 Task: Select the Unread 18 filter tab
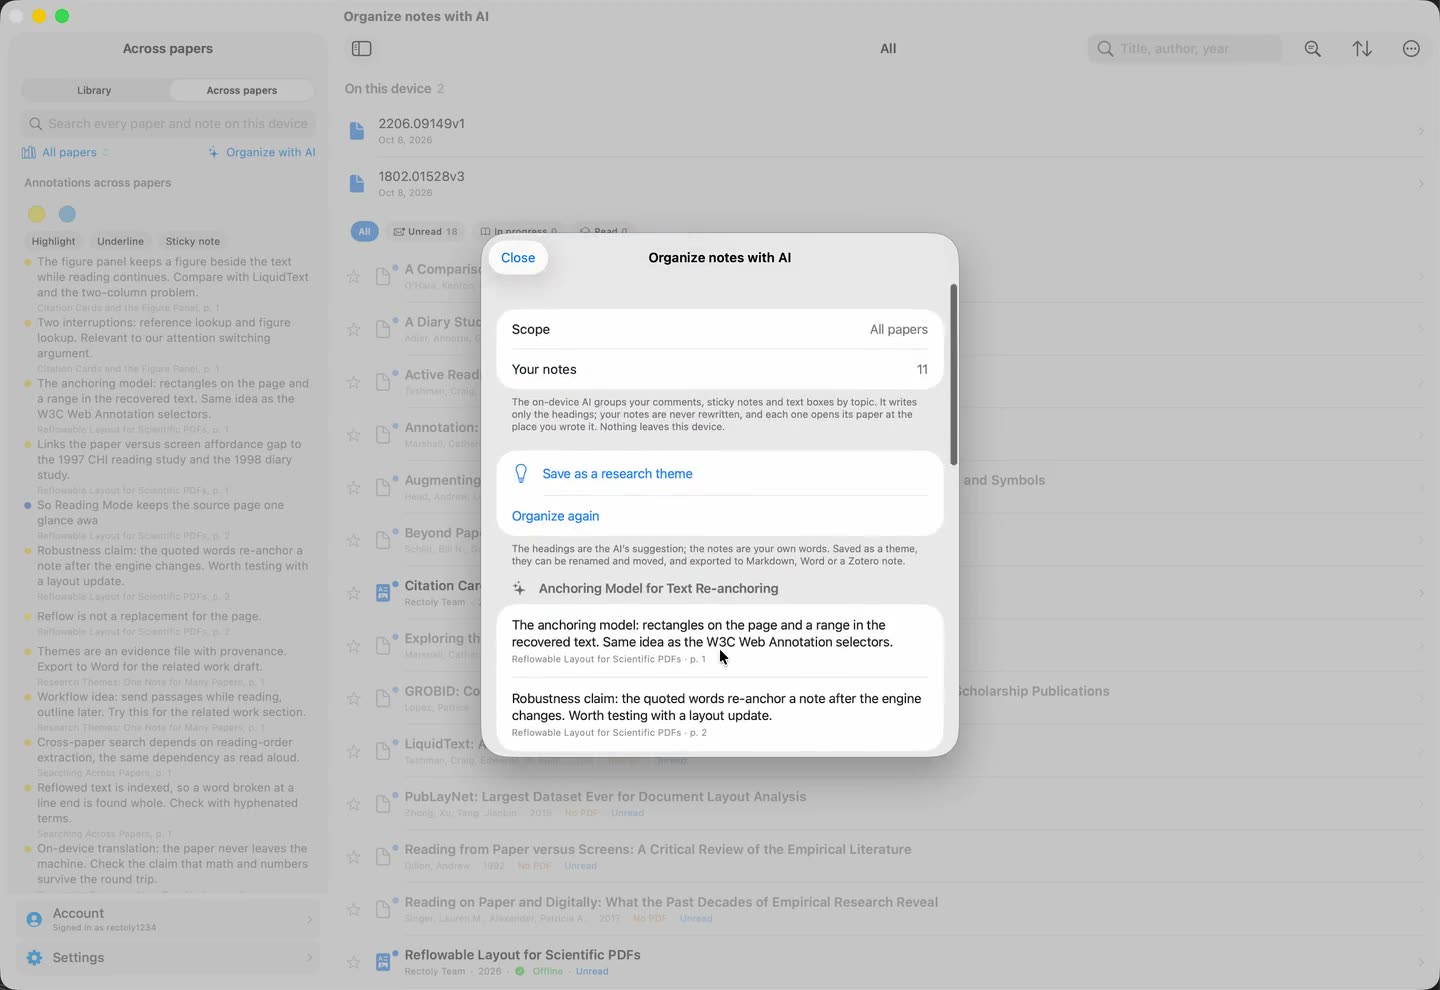[425, 231]
